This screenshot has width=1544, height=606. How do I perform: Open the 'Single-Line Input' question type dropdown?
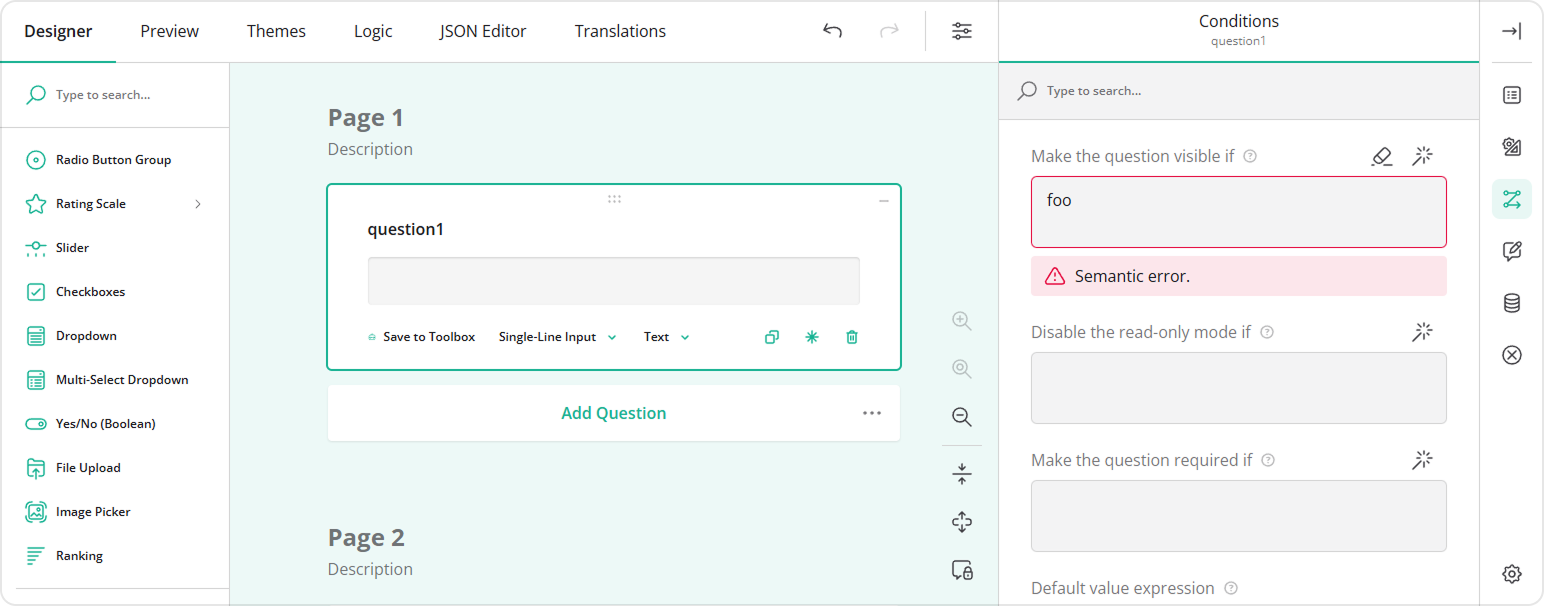coord(557,337)
